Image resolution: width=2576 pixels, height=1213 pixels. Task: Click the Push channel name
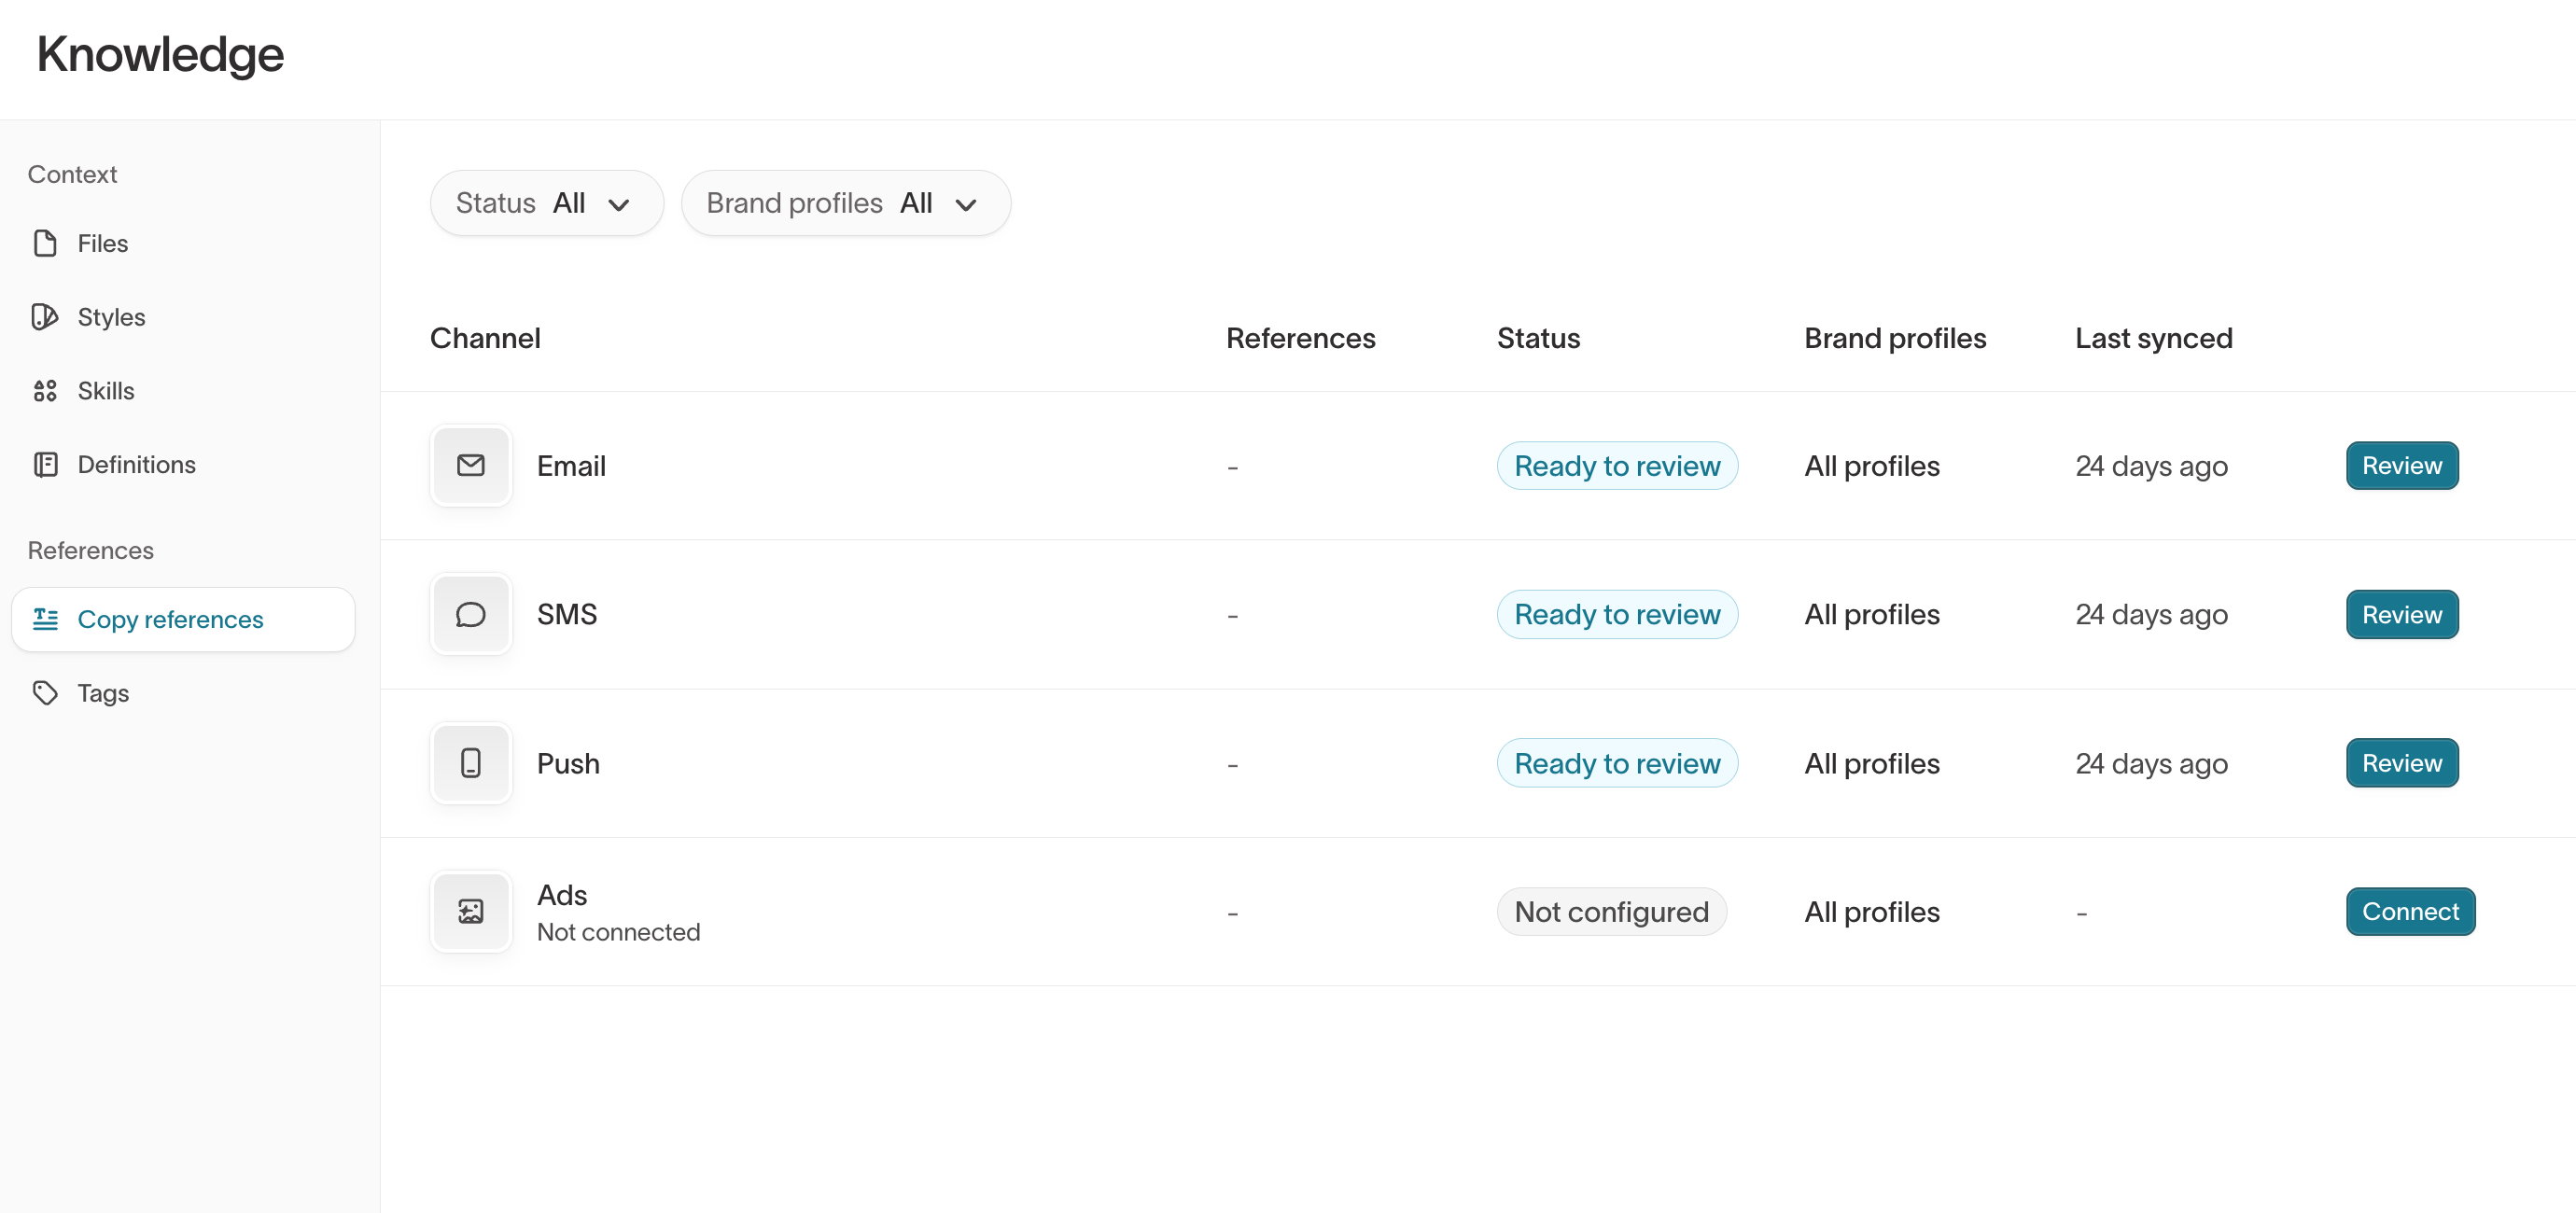tap(568, 763)
